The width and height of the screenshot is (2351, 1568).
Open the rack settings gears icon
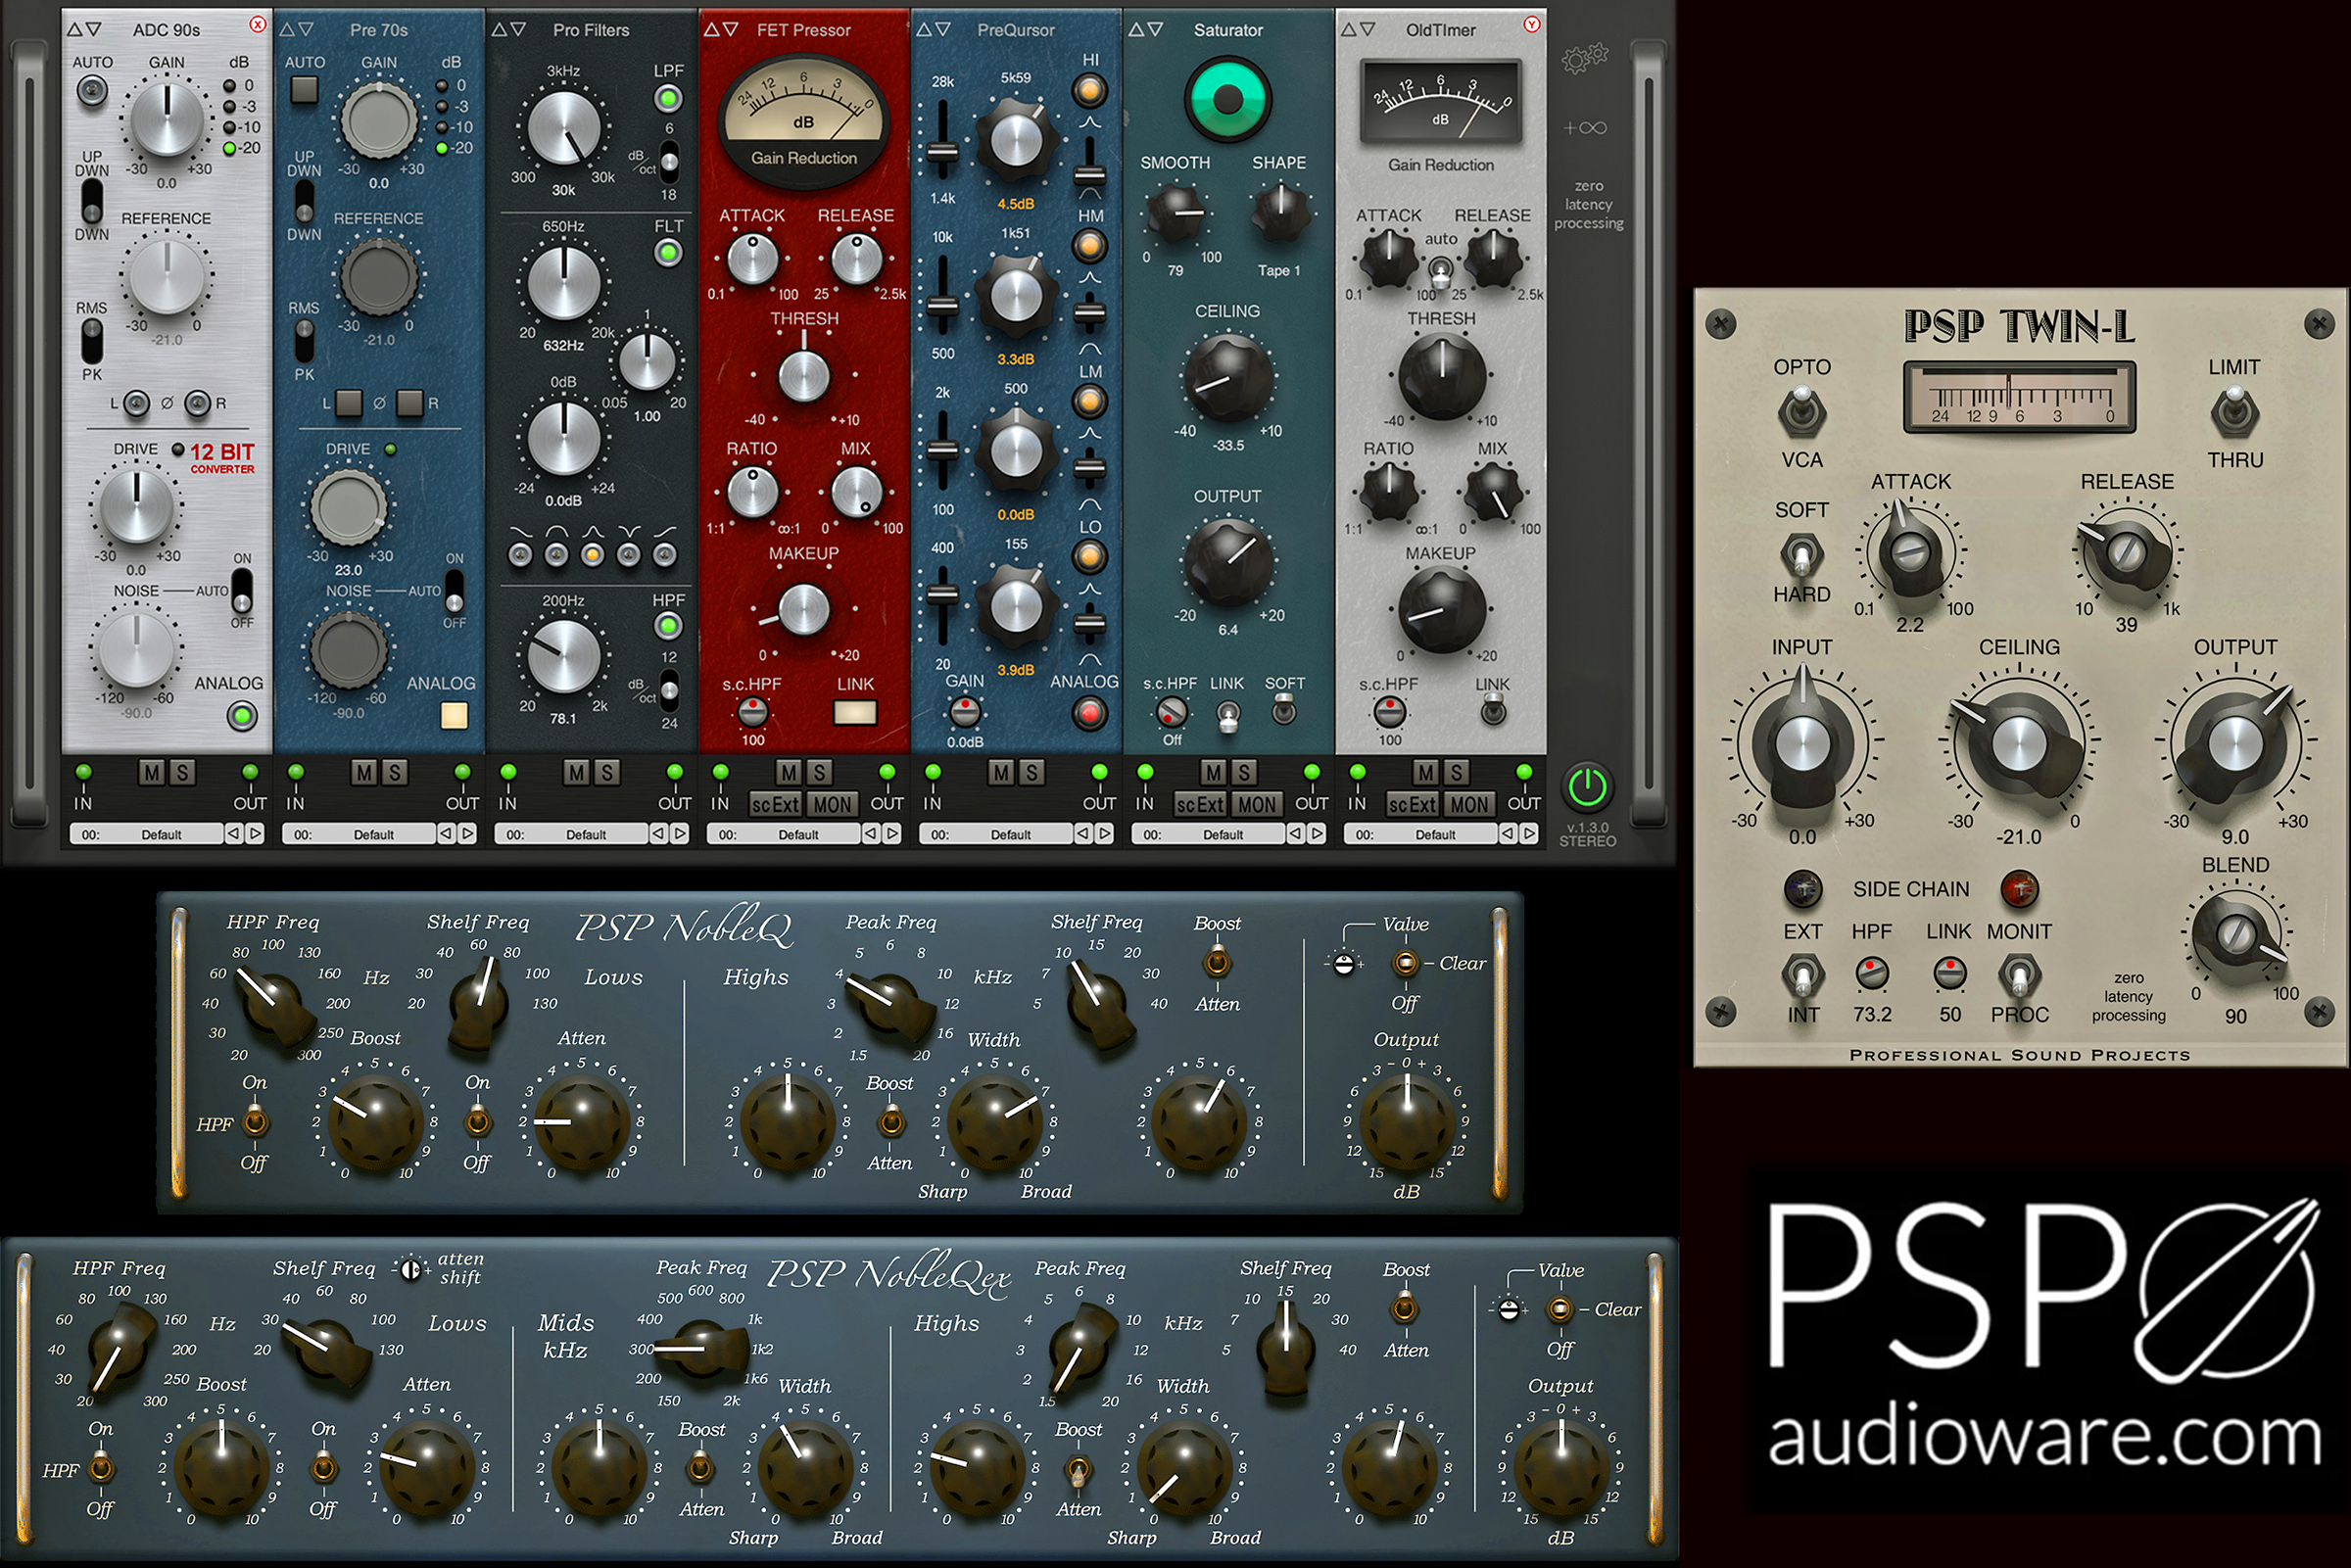tap(1584, 59)
